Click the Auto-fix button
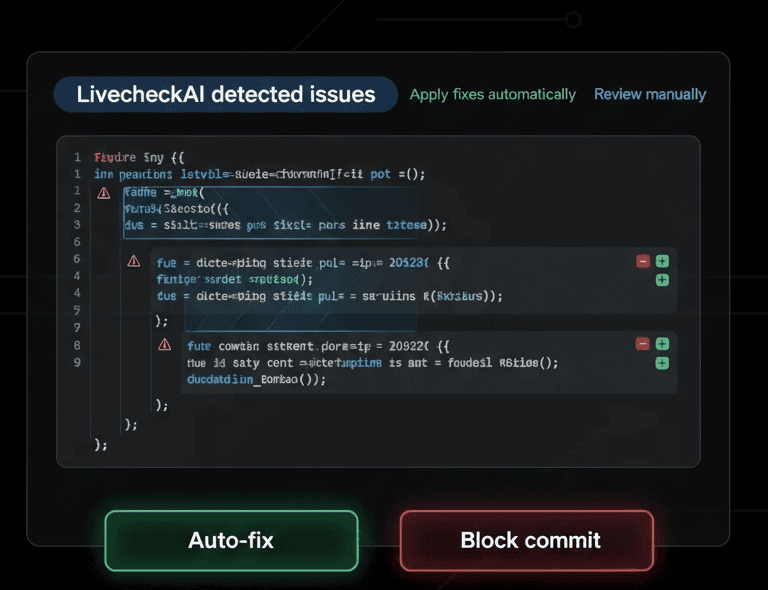The image size is (768, 590). pyautogui.click(x=231, y=541)
